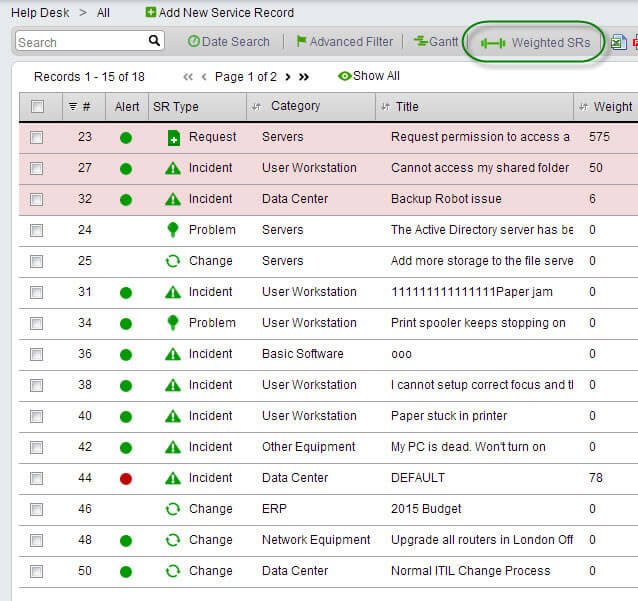Image resolution: width=638 pixels, height=601 pixels.
Task: Click the Problem bulb icon in record 24
Action: 173,230
